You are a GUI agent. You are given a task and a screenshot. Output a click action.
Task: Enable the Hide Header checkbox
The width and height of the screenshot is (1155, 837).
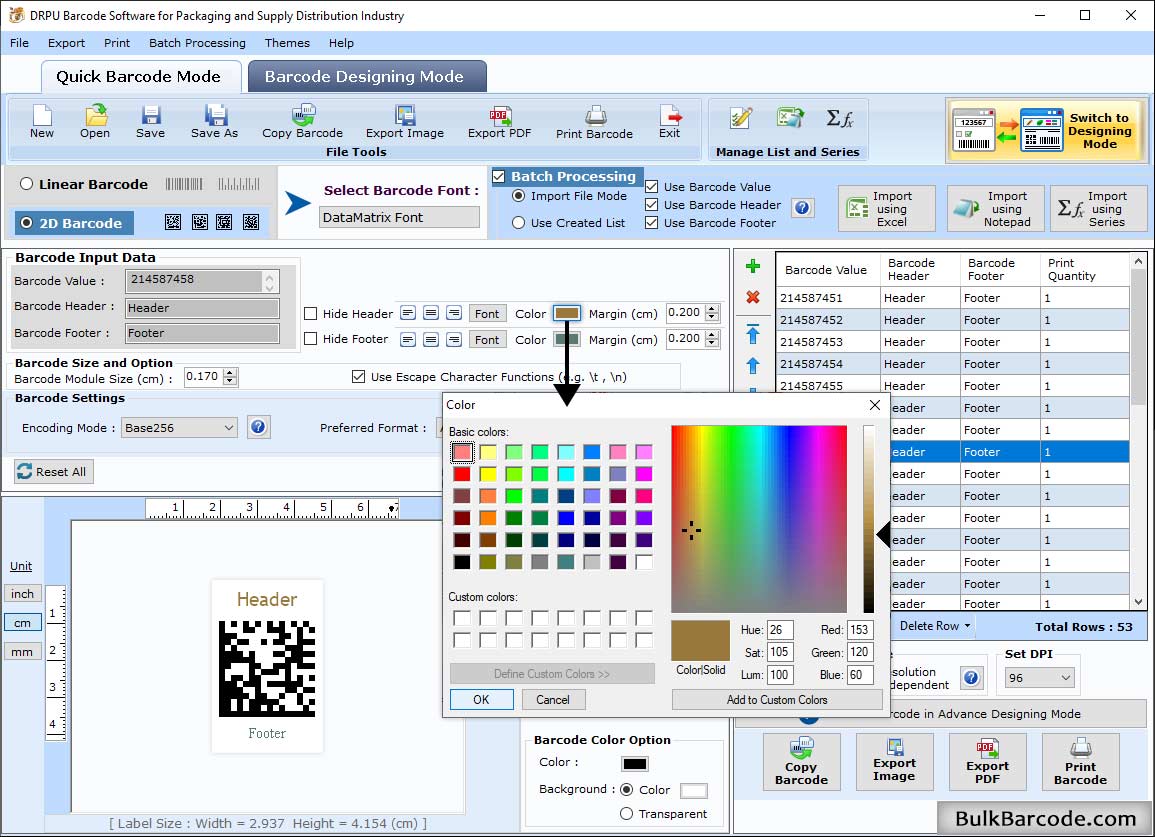point(311,314)
